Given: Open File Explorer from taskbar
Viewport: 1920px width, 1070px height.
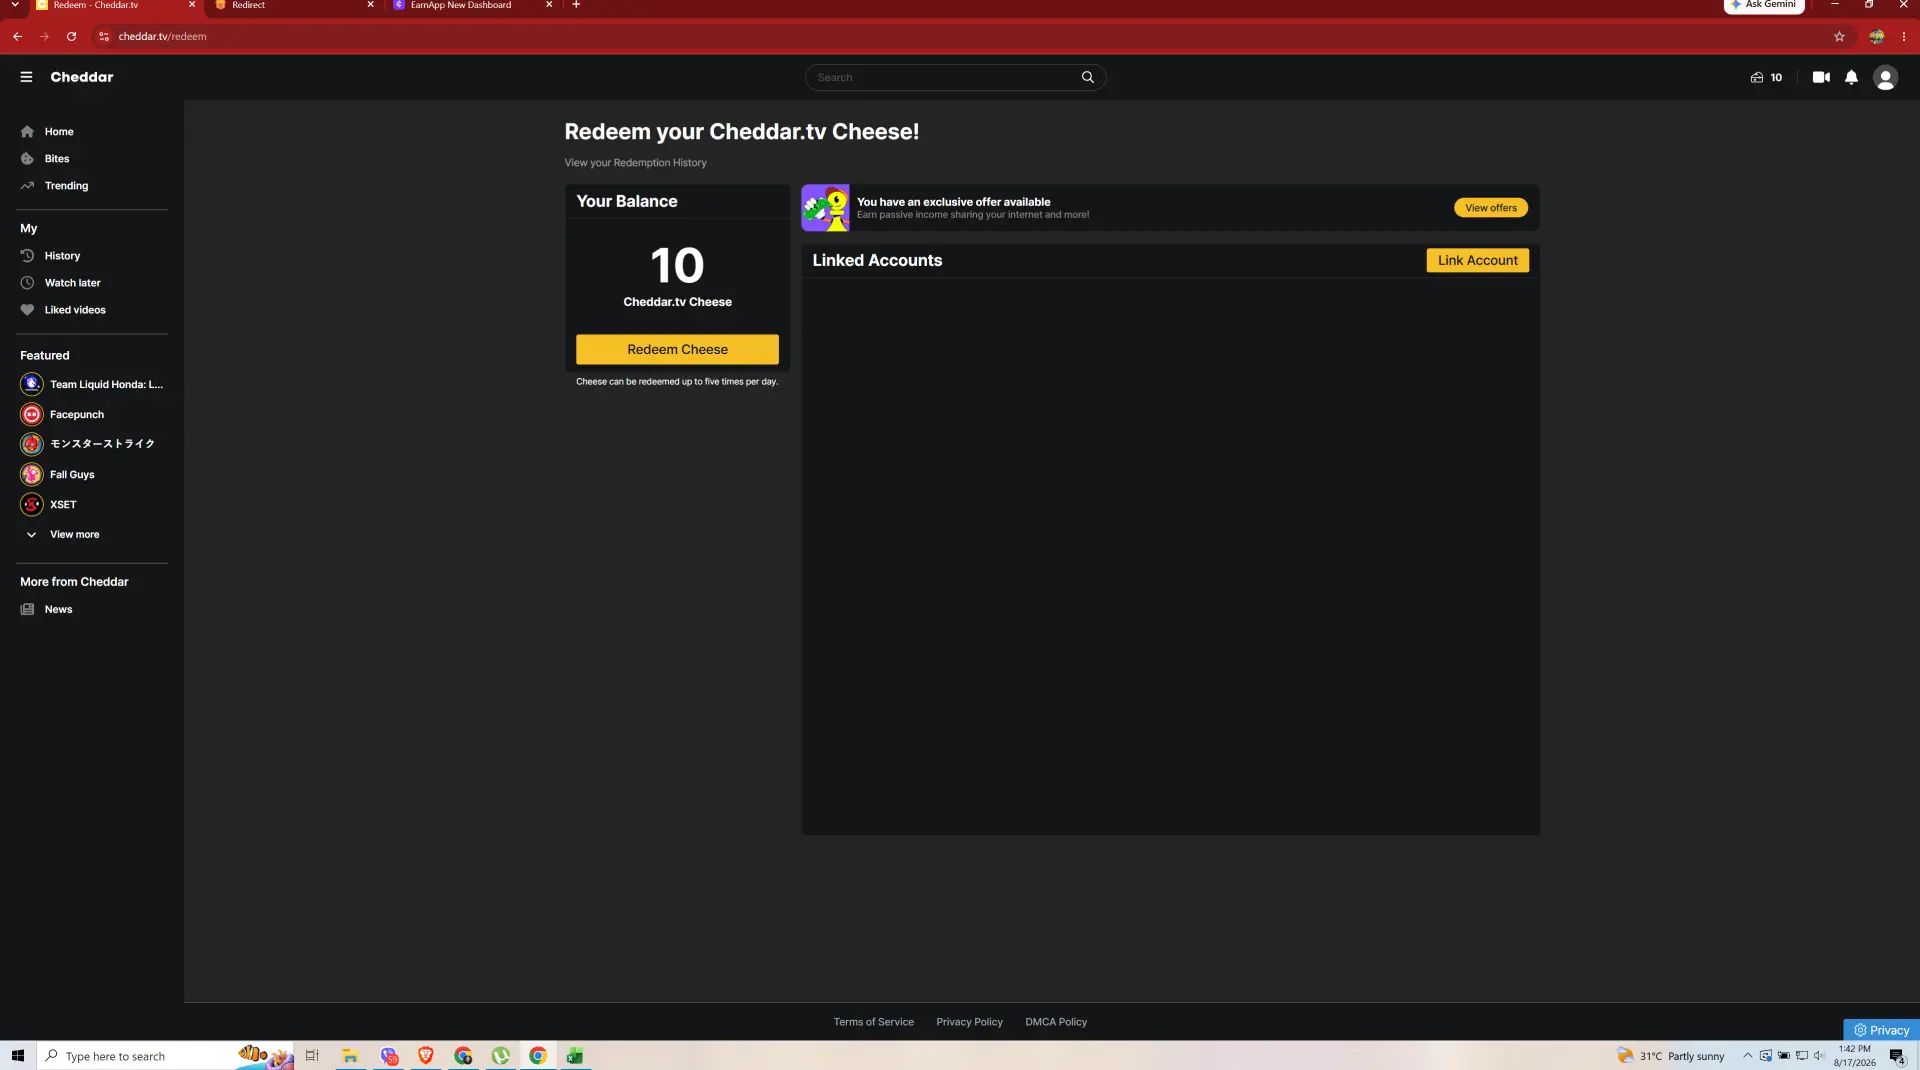Looking at the screenshot, I should [350, 1056].
